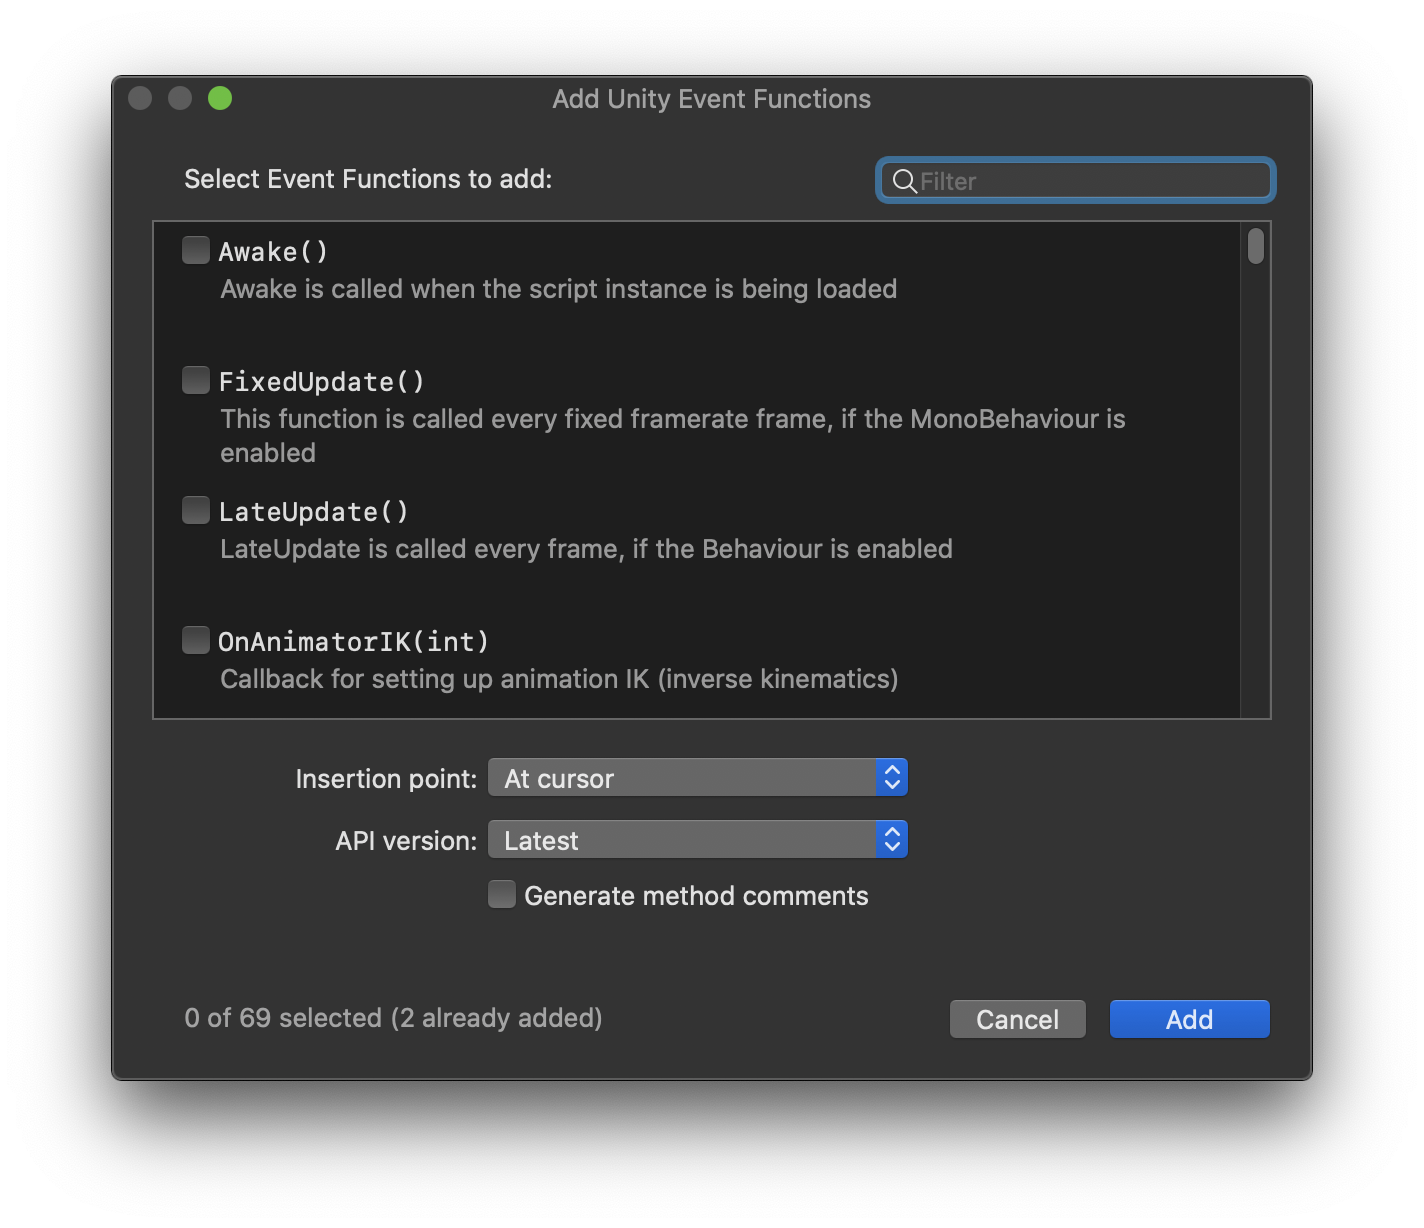Select the LateUpdate() checkbox
1424x1228 pixels.
[x=196, y=510]
